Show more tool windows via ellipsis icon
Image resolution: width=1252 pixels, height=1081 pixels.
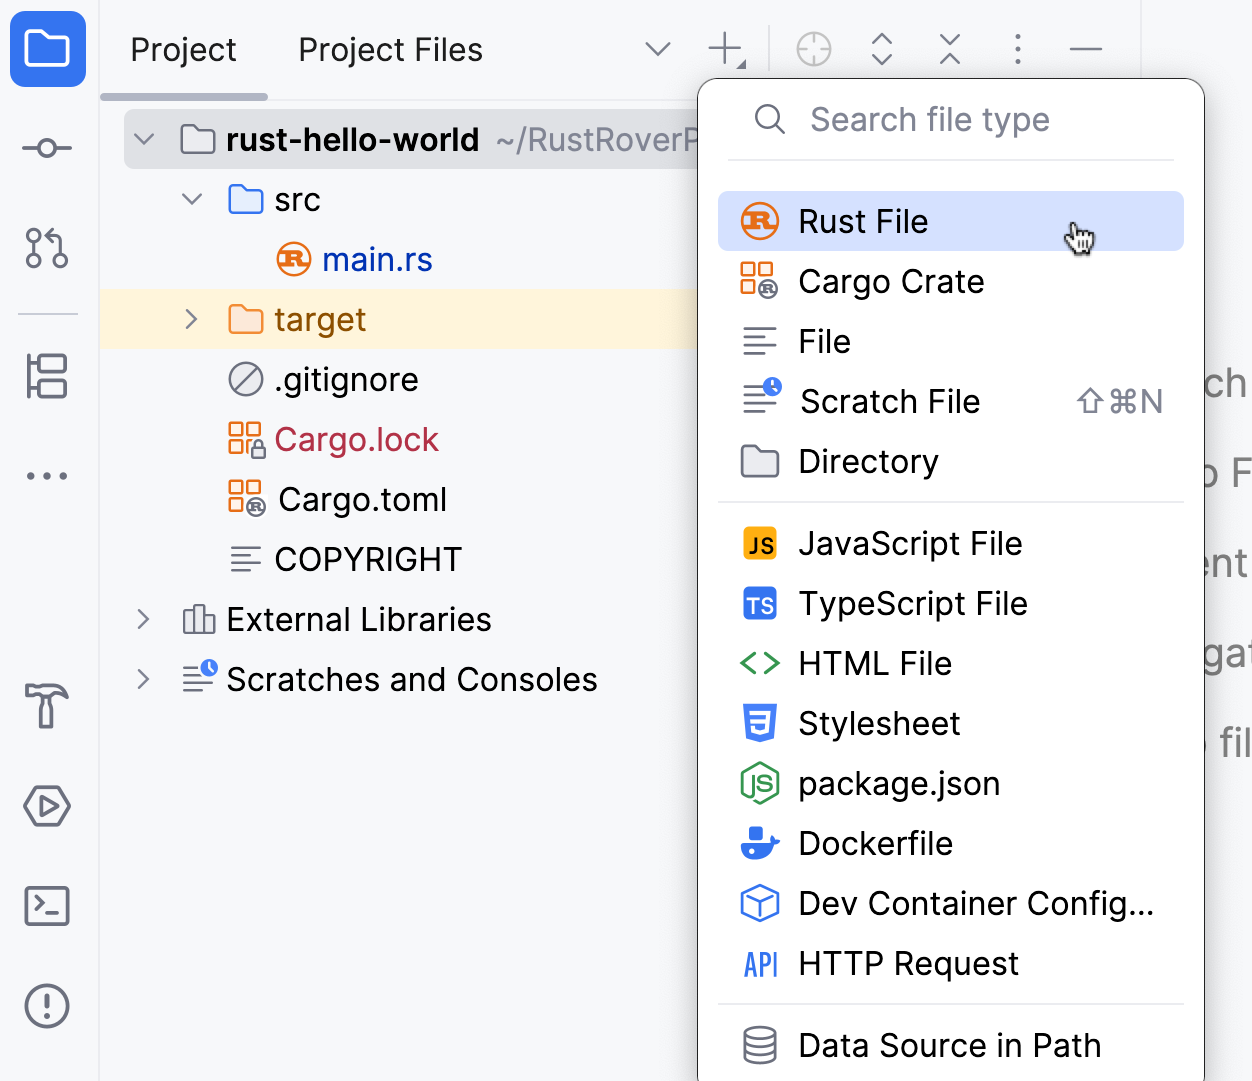(47, 475)
